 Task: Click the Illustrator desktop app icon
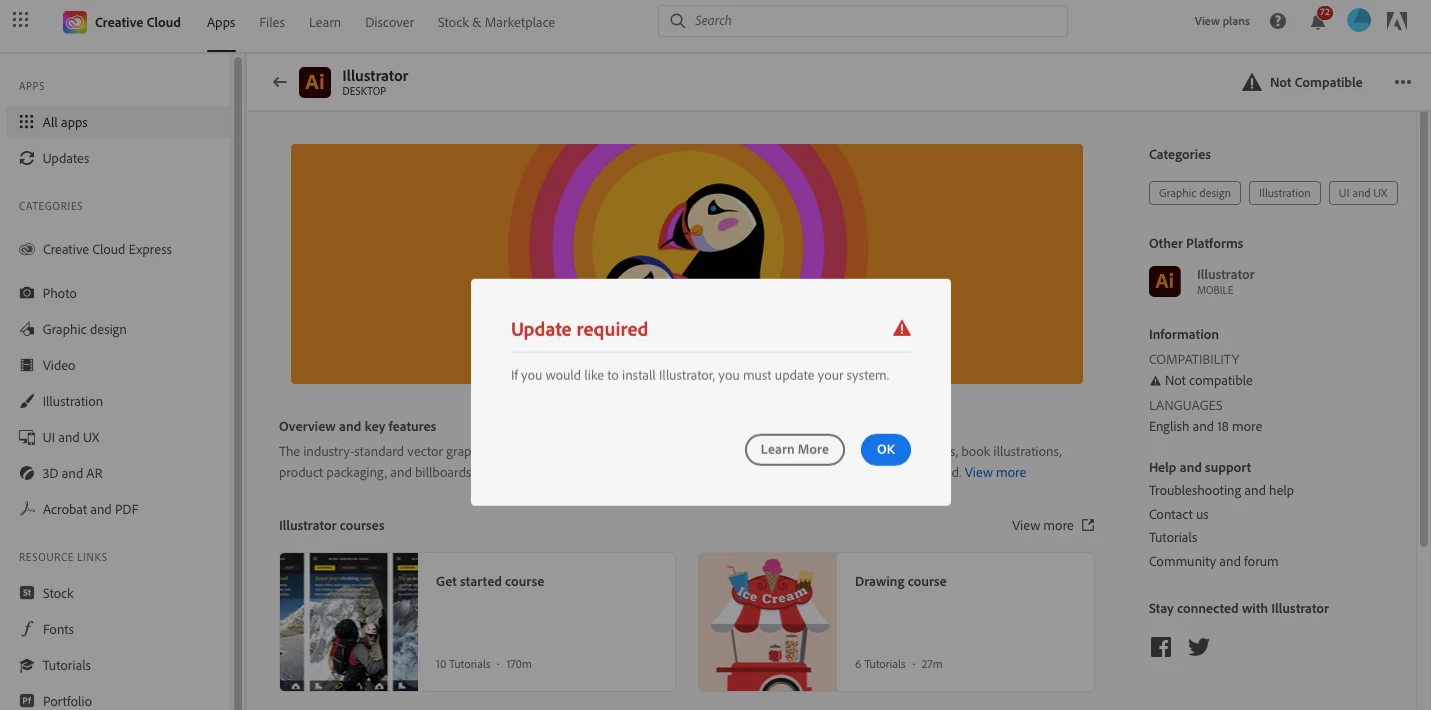tap(315, 82)
